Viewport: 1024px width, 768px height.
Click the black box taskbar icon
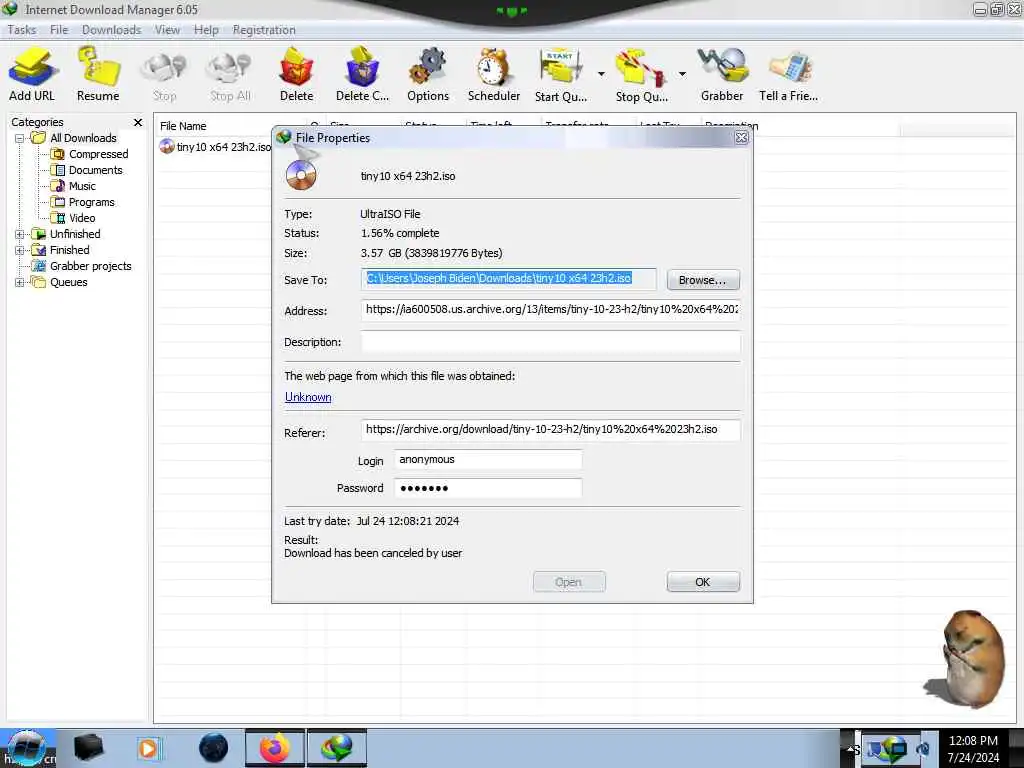pos(88,748)
